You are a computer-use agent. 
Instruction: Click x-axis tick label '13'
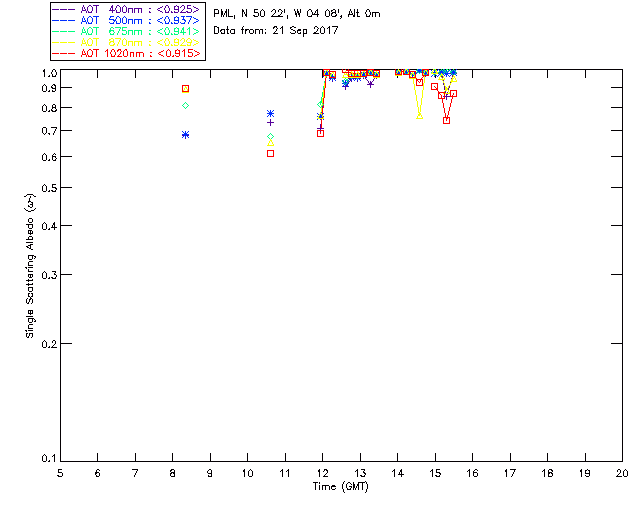point(360,473)
